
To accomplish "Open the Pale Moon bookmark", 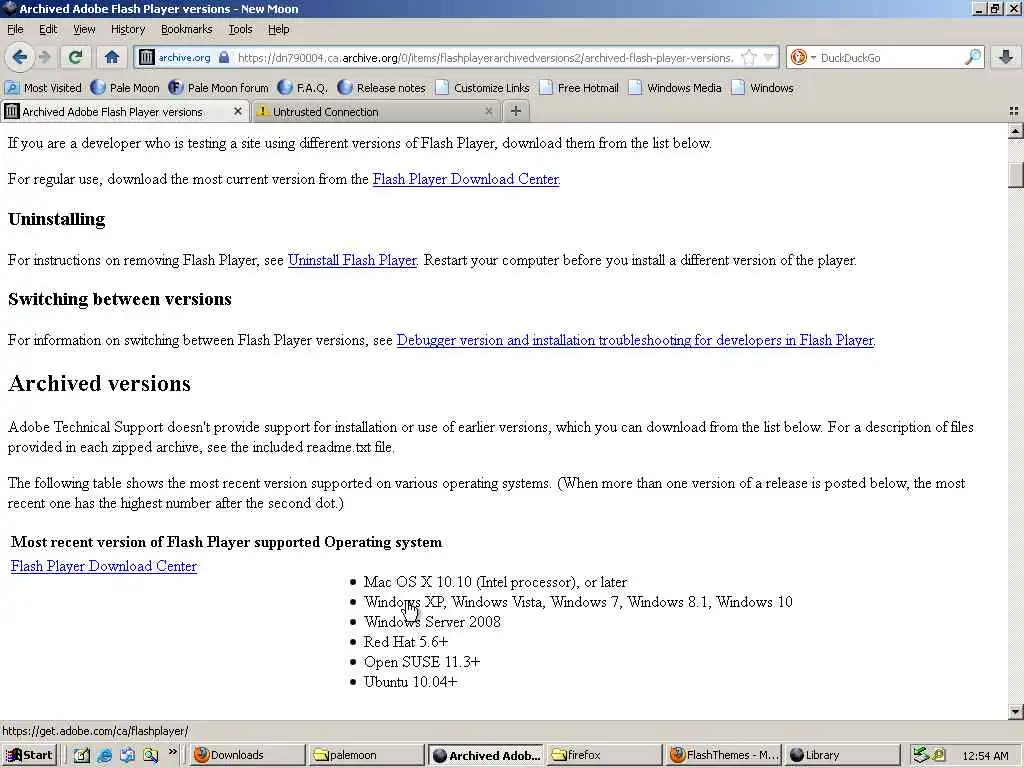I will pos(125,88).
